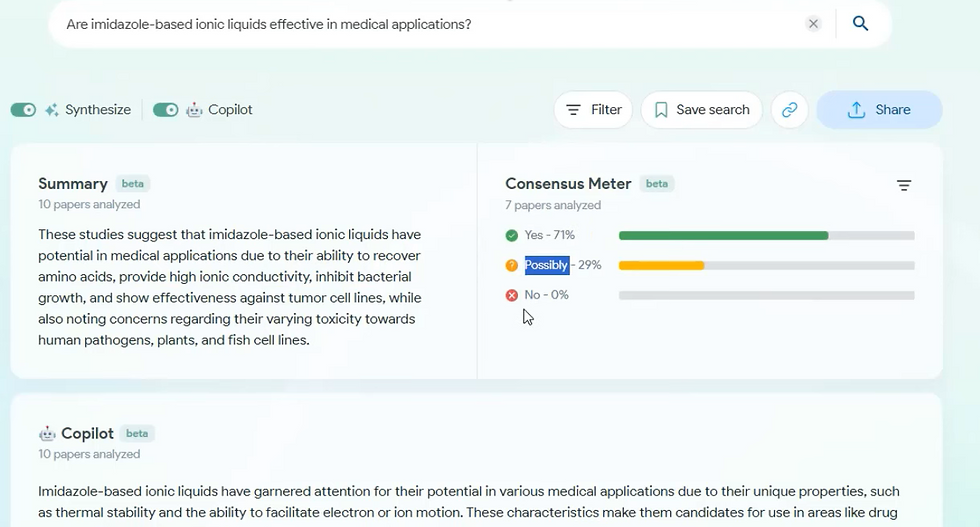Open the Filter options
The height and width of the screenshot is (527, 980).
(x=593, y=110)
